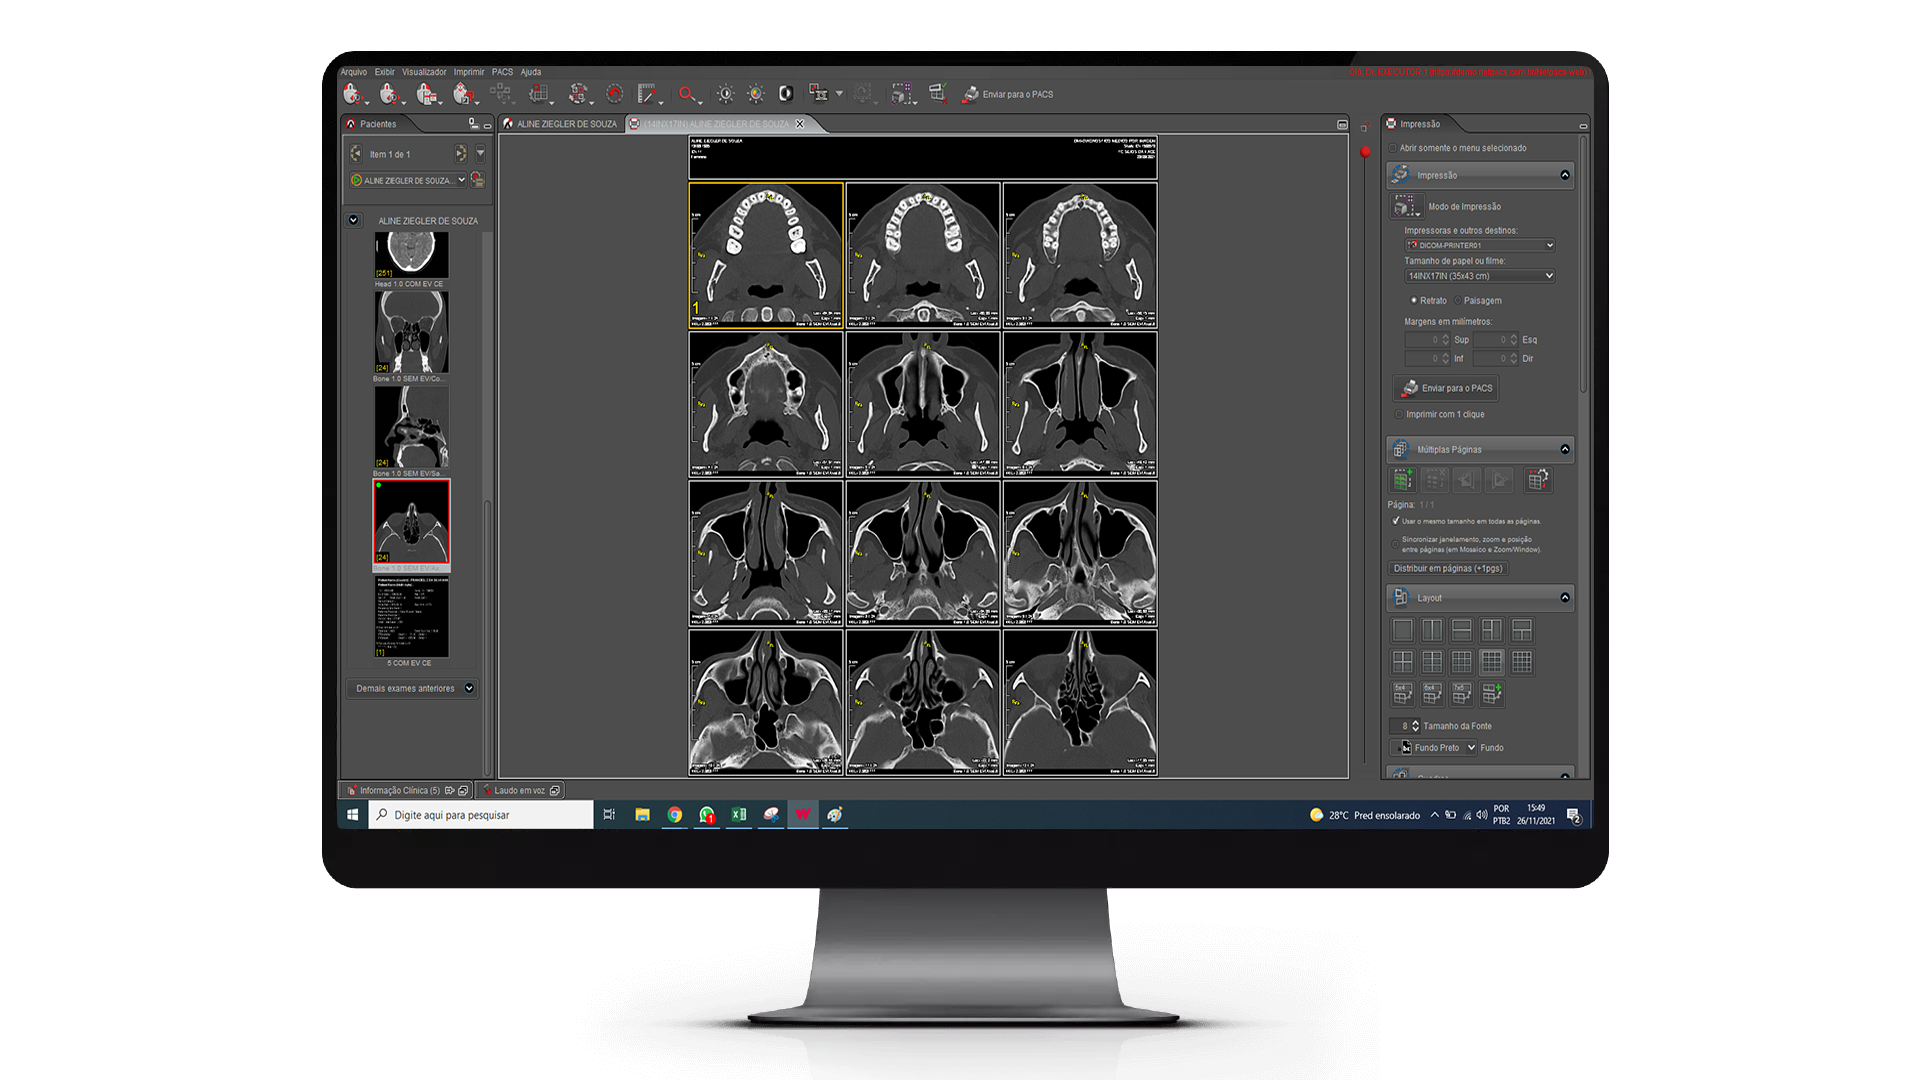
Task: Open the Exibir menu
Action: [x=385, y=72]
